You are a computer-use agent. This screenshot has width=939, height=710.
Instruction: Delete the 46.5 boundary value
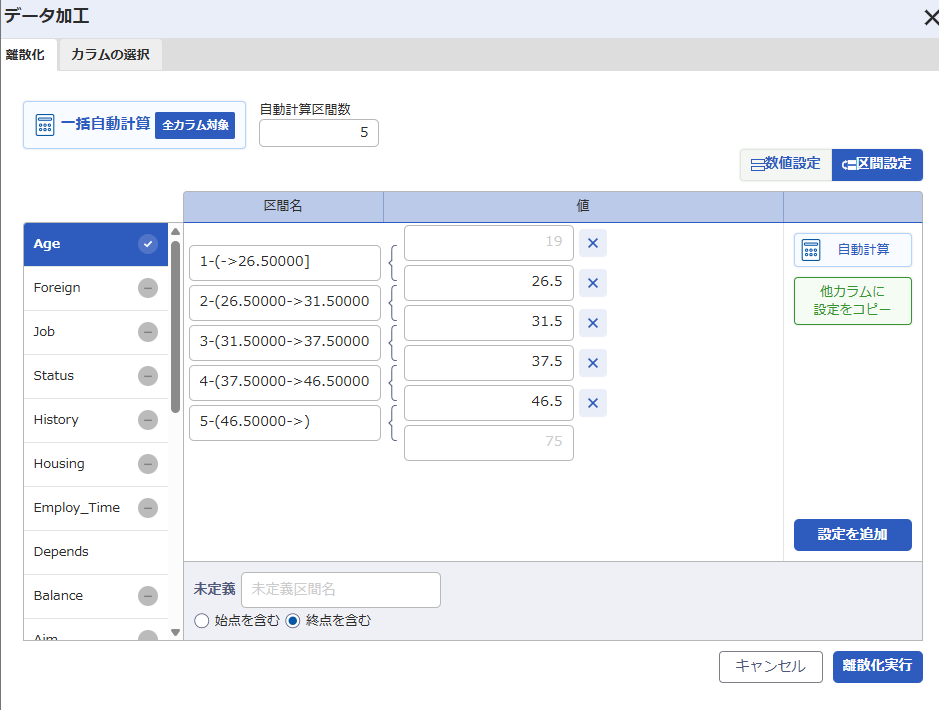coord(593,403)
